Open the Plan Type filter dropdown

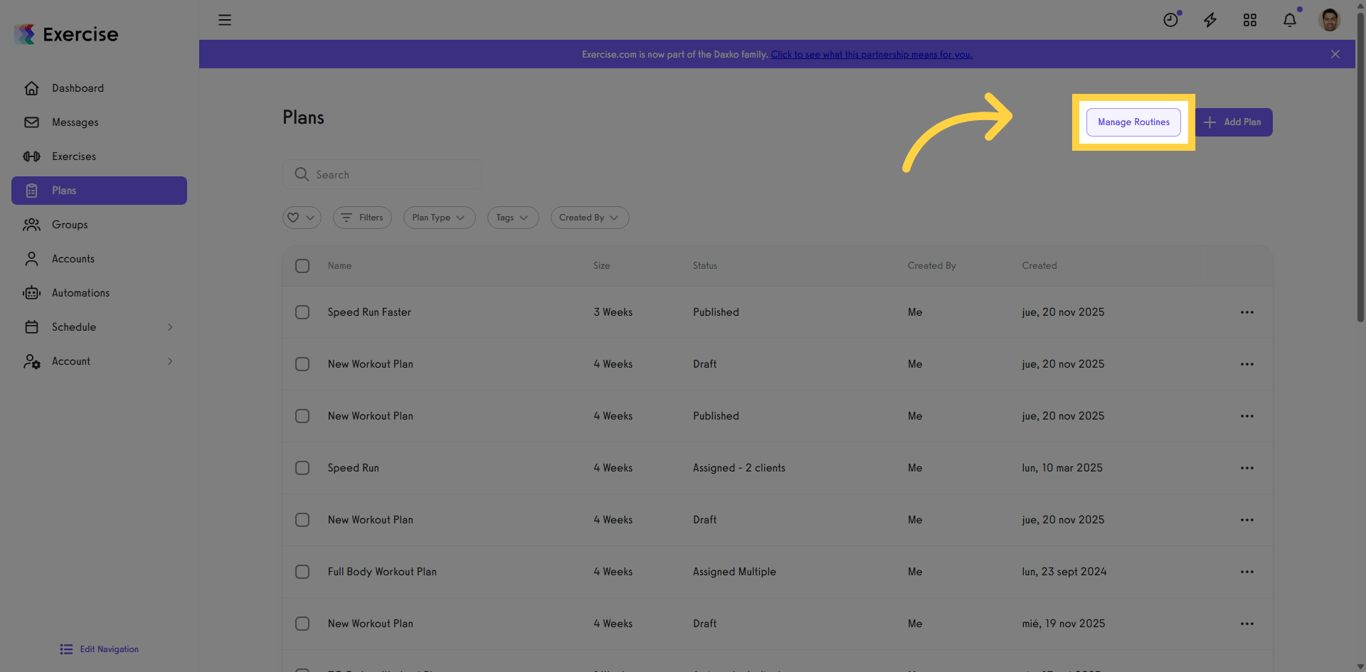pos(439,217)
